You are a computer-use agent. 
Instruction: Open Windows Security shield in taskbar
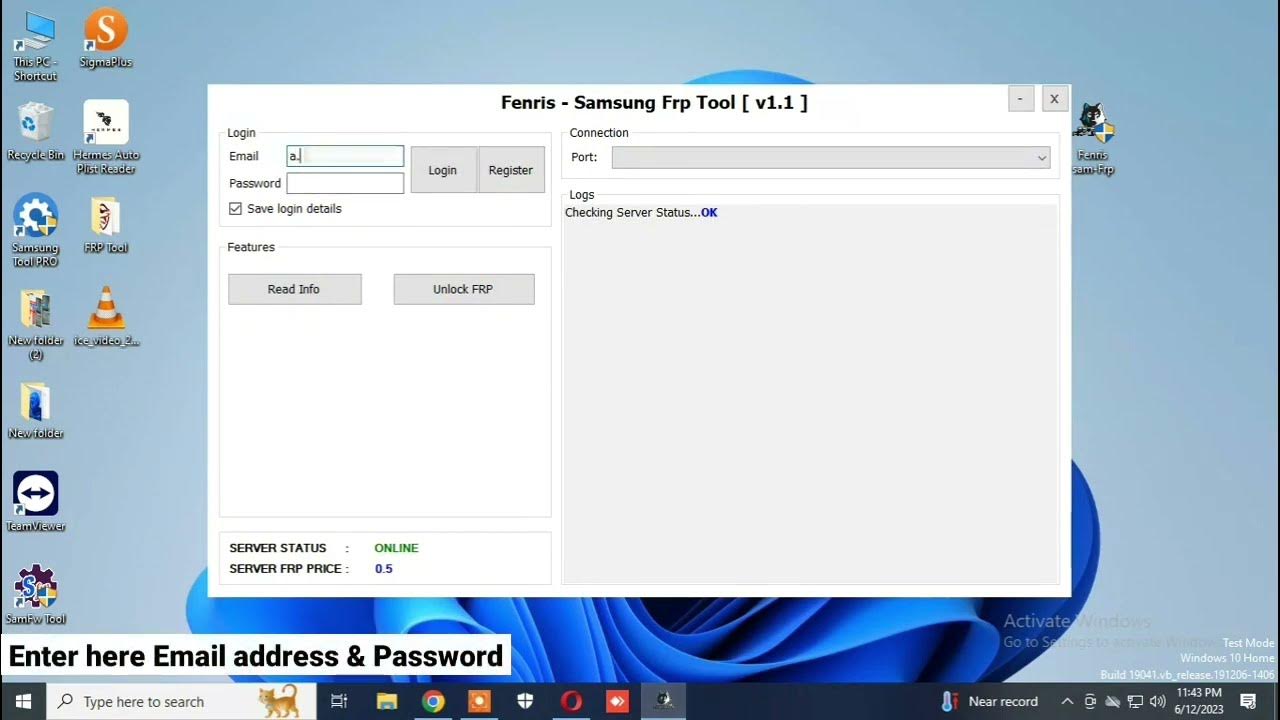pyautogui.click(x=525, y=701)
